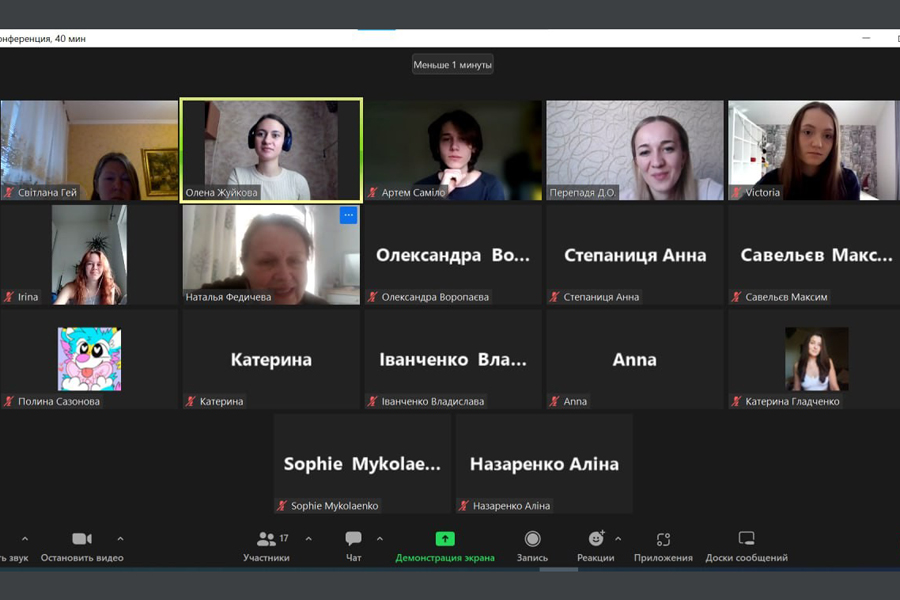Click the large Олександра Во... tile name
The image size is (900, 600).
point(453,255)
